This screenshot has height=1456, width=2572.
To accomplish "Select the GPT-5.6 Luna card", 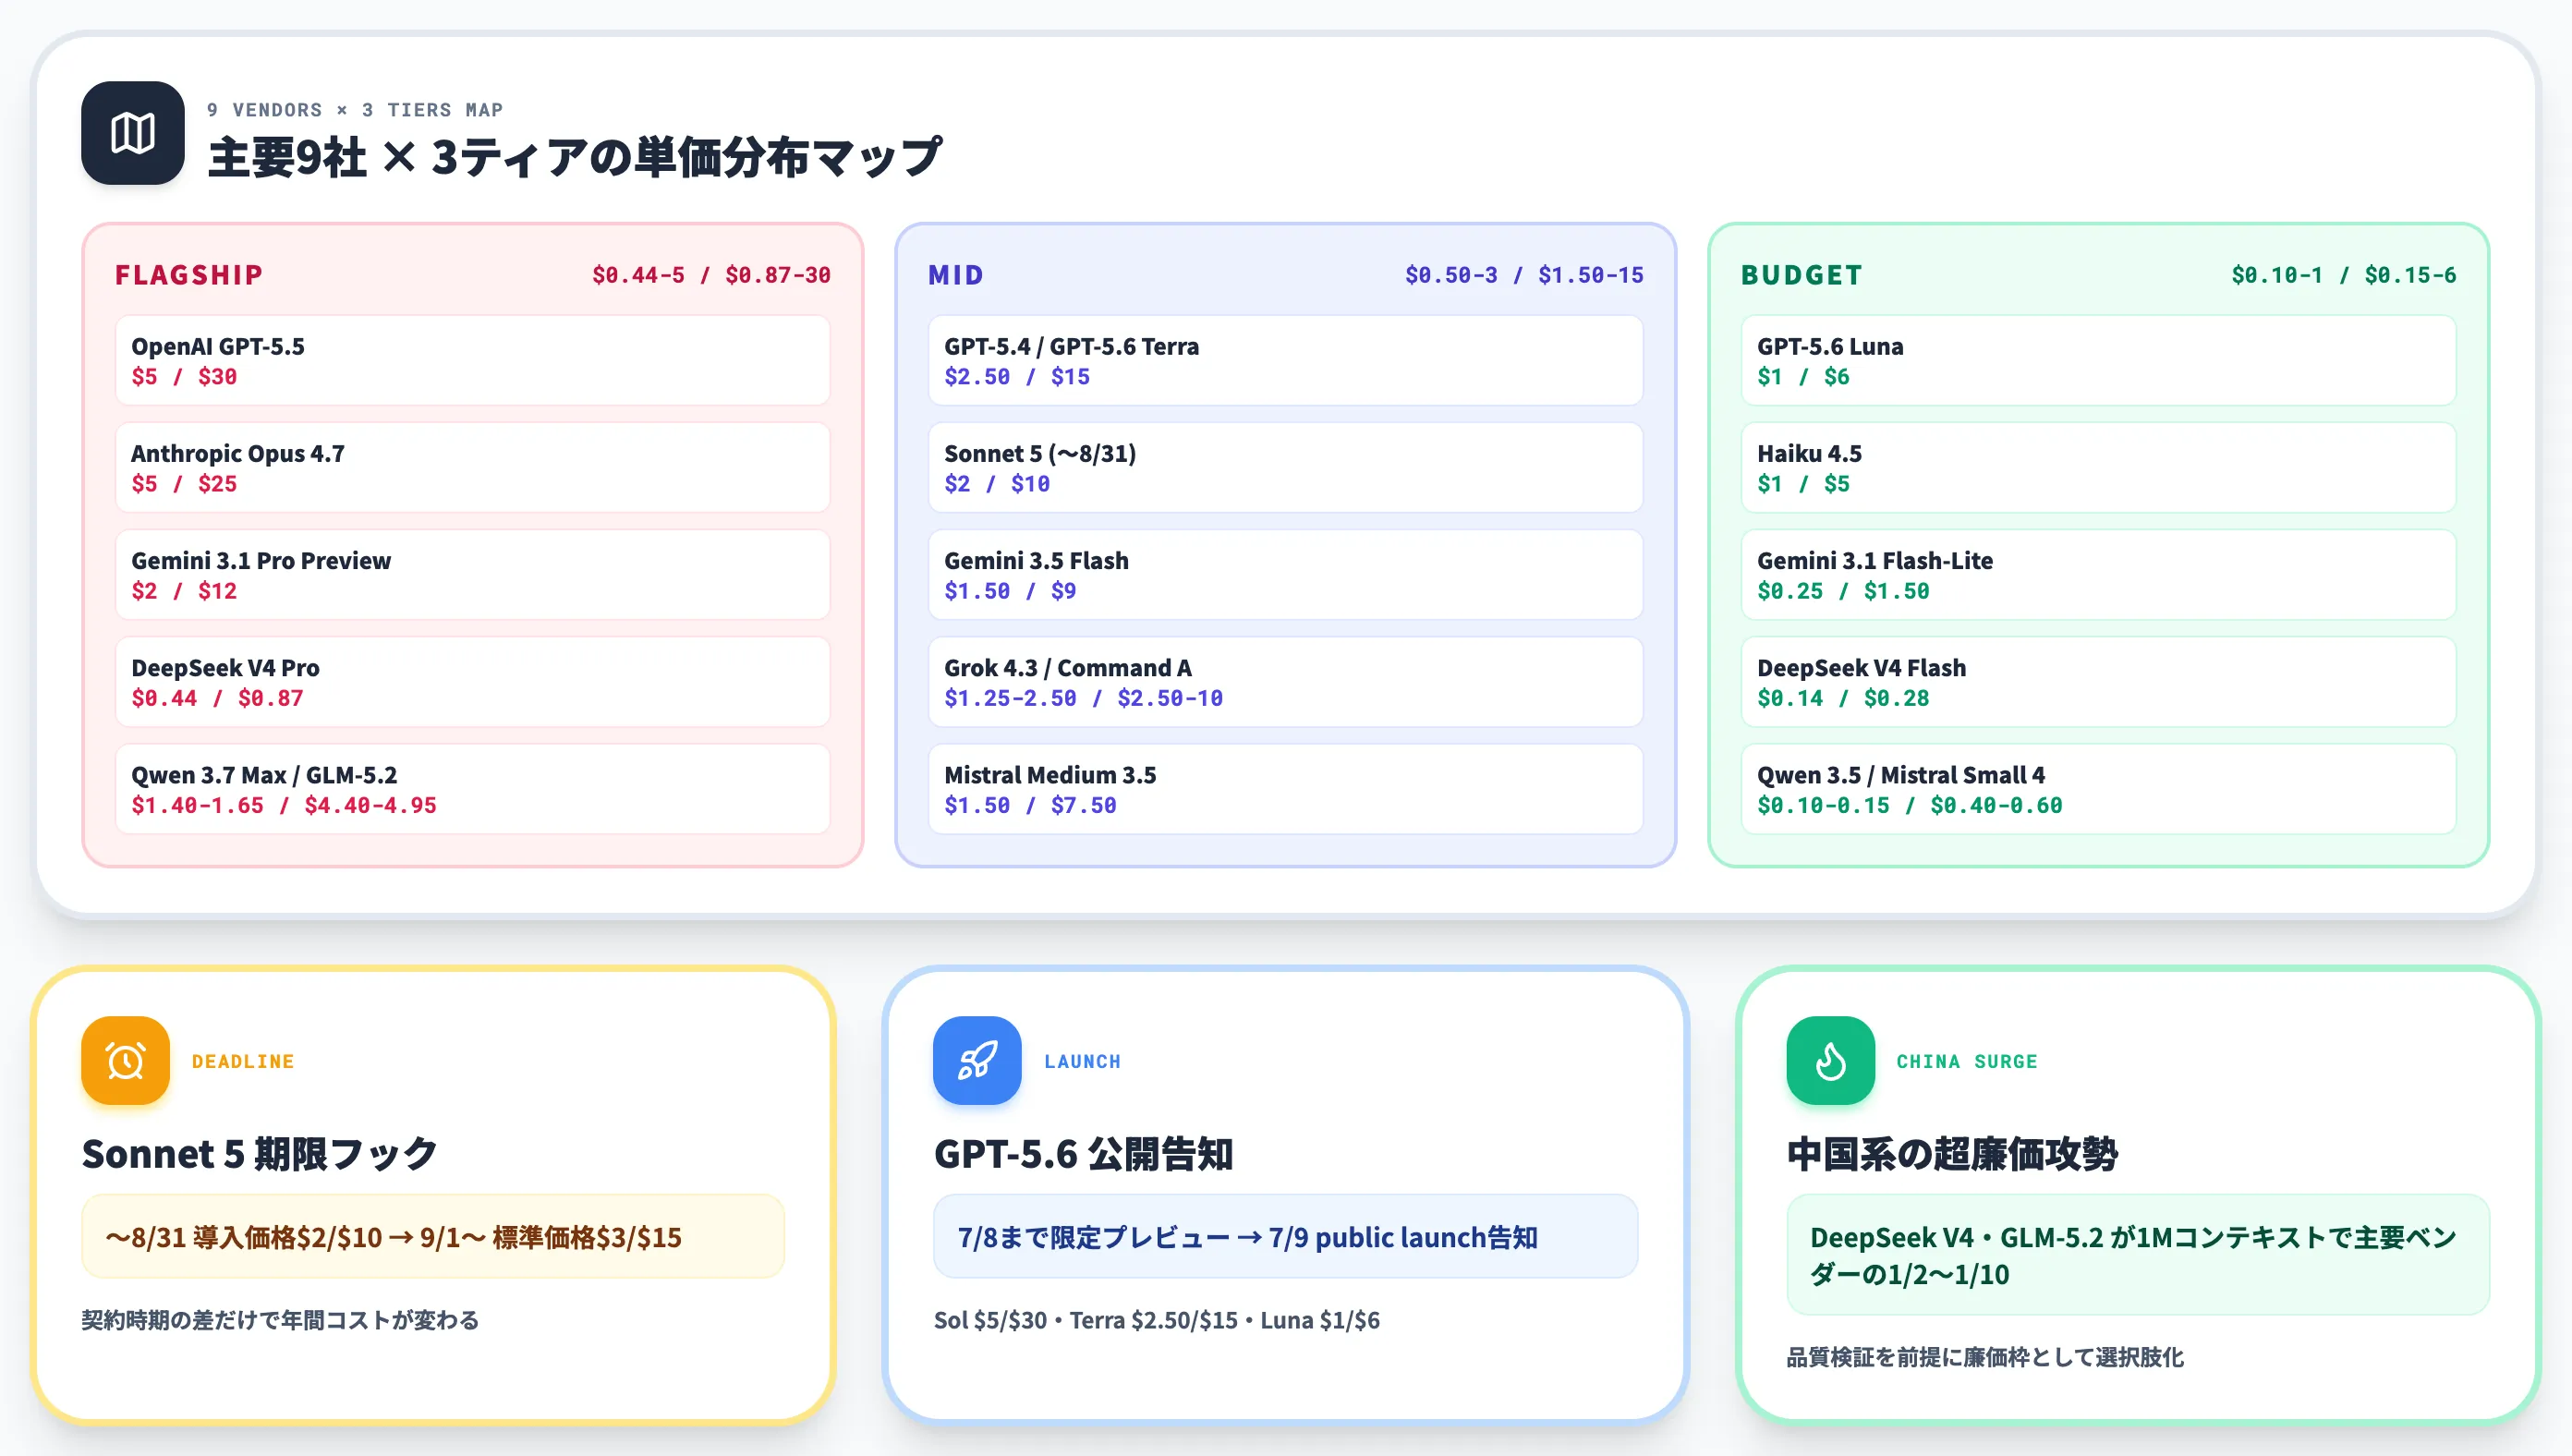I will tap(2099, 361).
